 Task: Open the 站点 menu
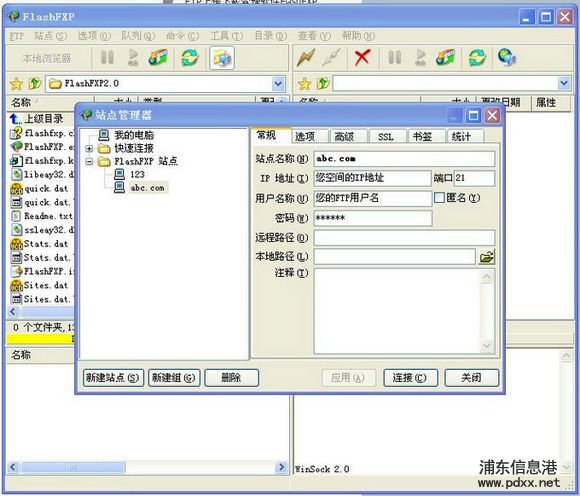[50, 36]
